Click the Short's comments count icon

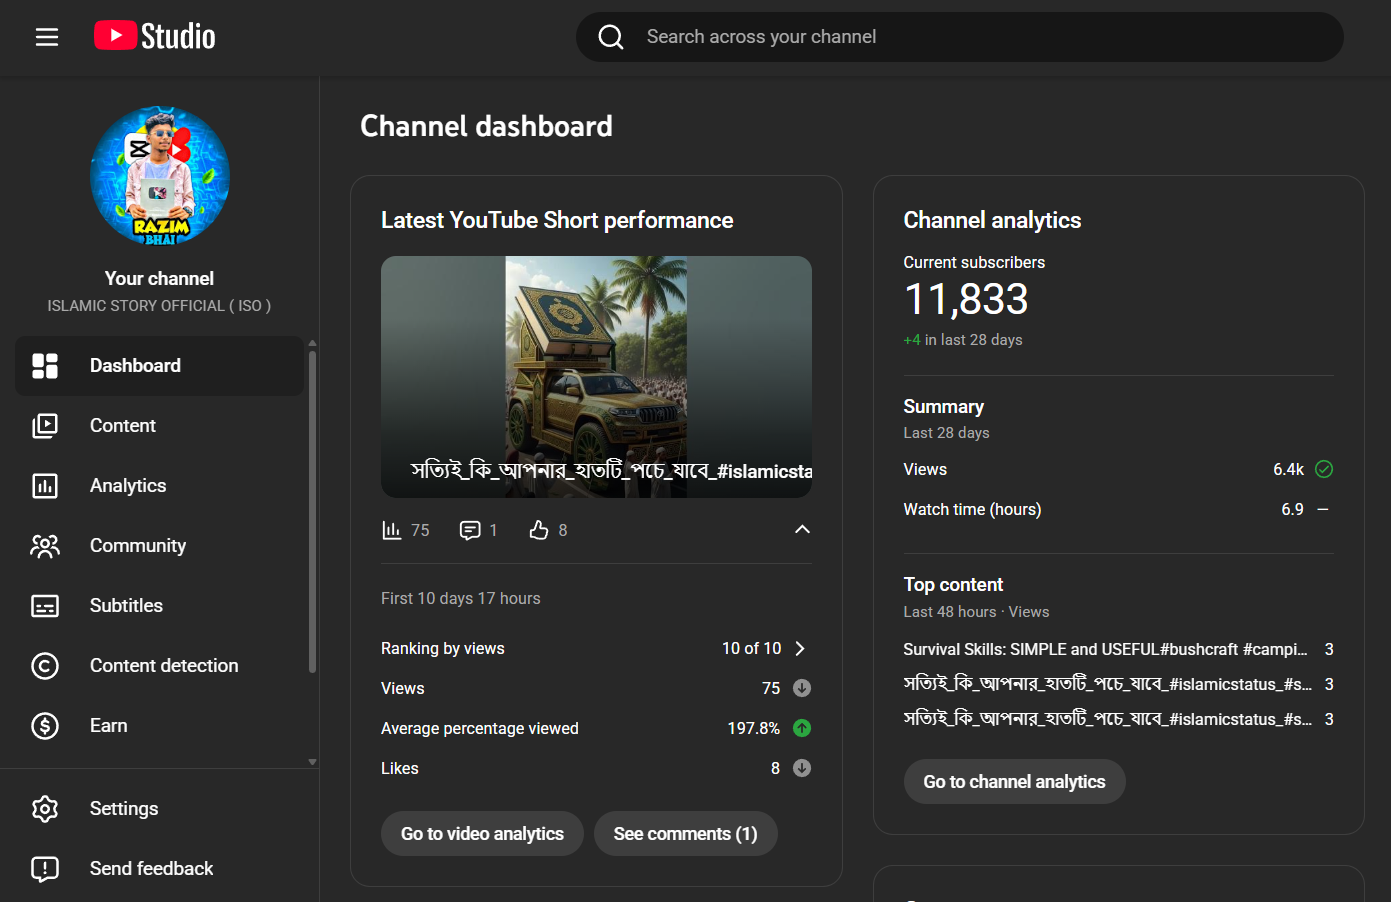pyautogui.click(x=470, y=530)
